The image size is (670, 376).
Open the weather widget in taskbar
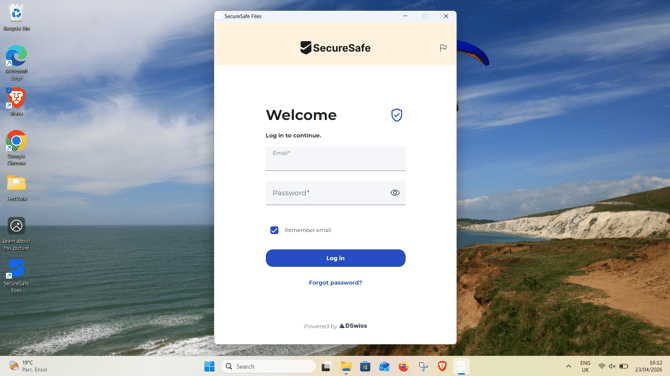(28, 366)
